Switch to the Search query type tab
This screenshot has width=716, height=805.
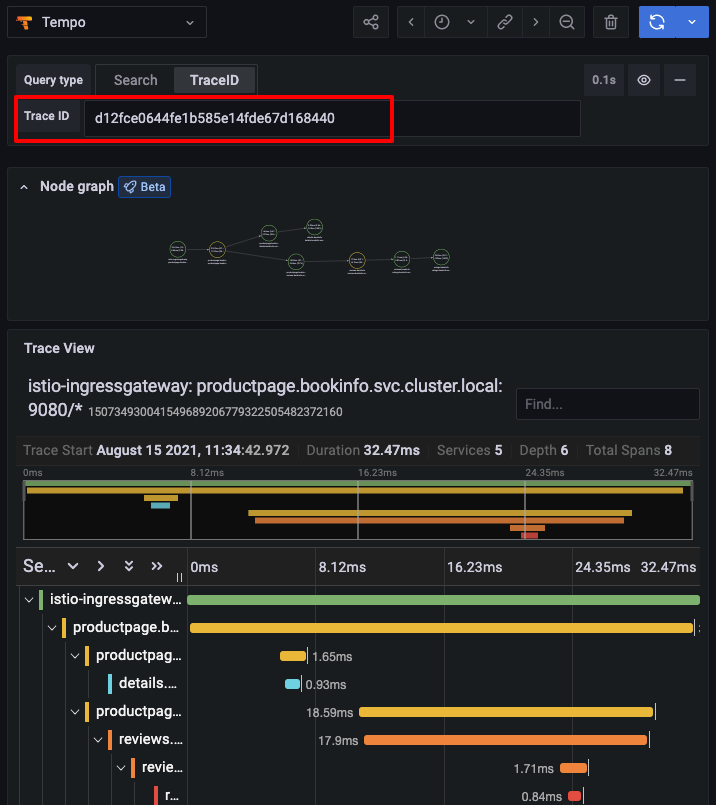tap(135, 80)
